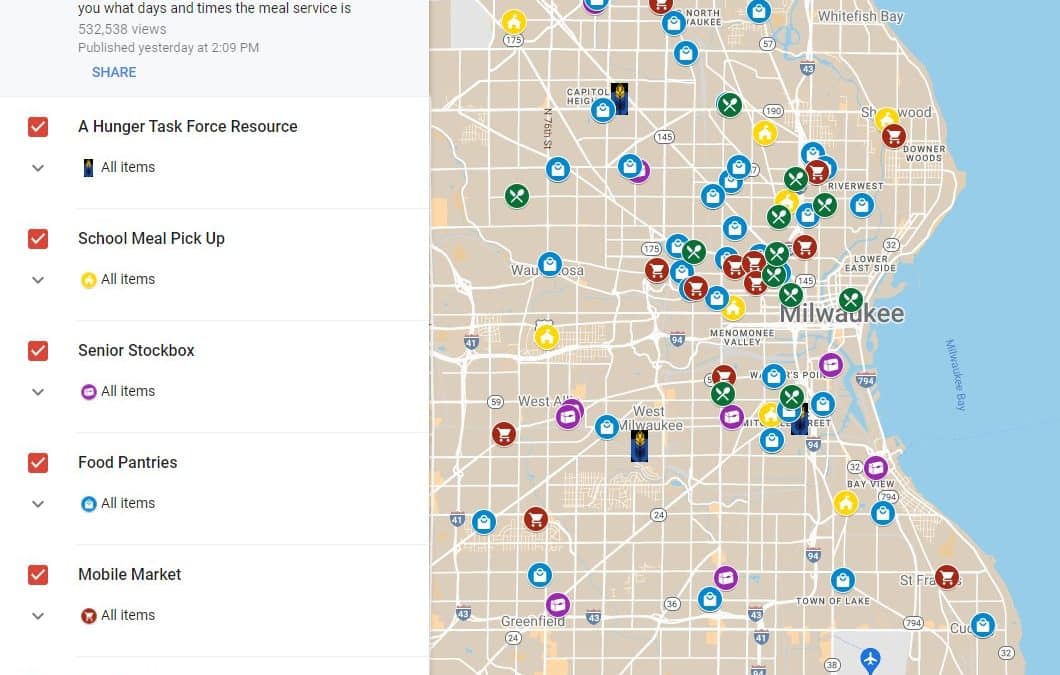Expand the Food Pantries items list
The image size is (1060, 675).
point(38,504)
